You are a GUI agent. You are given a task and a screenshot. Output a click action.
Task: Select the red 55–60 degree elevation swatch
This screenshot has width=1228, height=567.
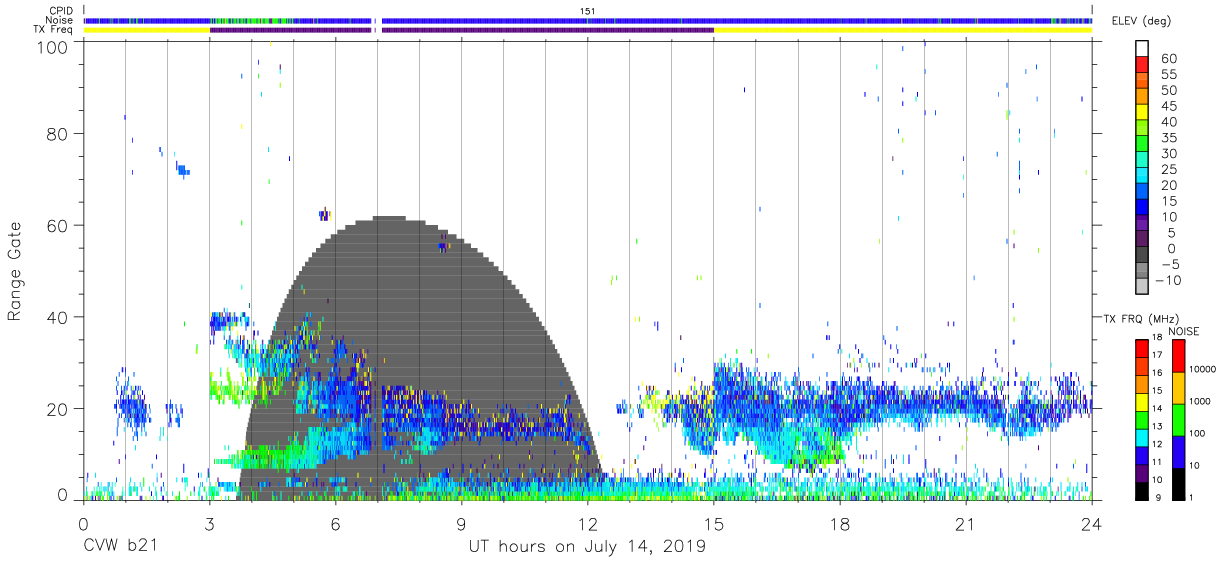click(x=1142, y=66)
